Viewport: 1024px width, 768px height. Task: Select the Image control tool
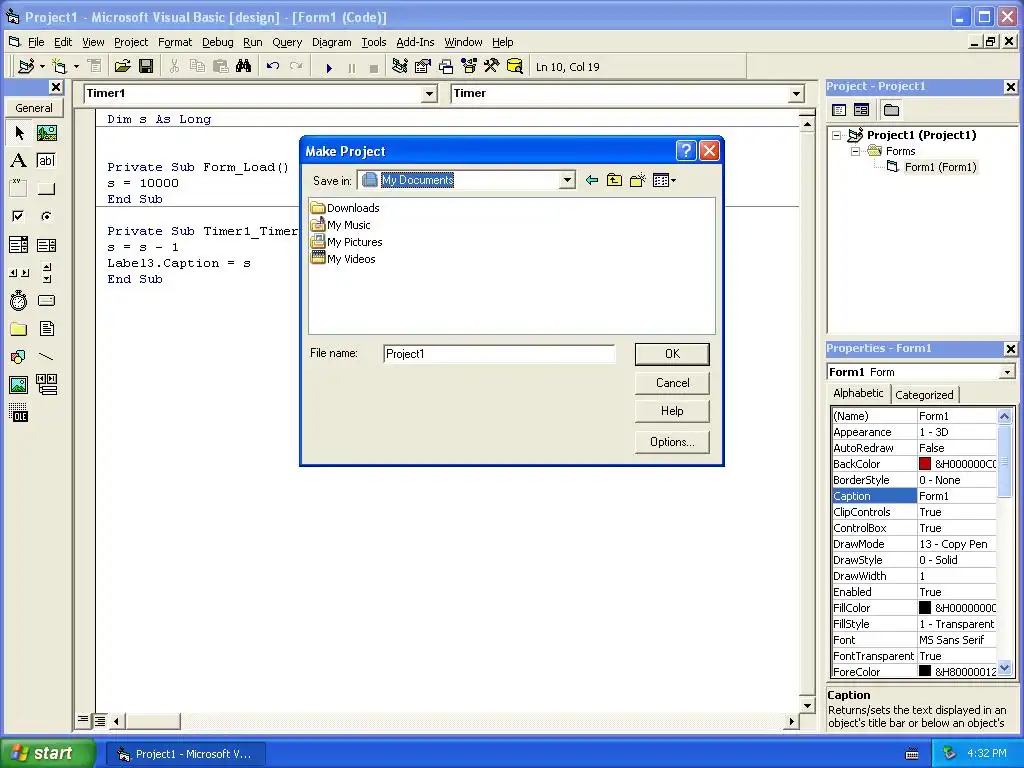point(19,385)
